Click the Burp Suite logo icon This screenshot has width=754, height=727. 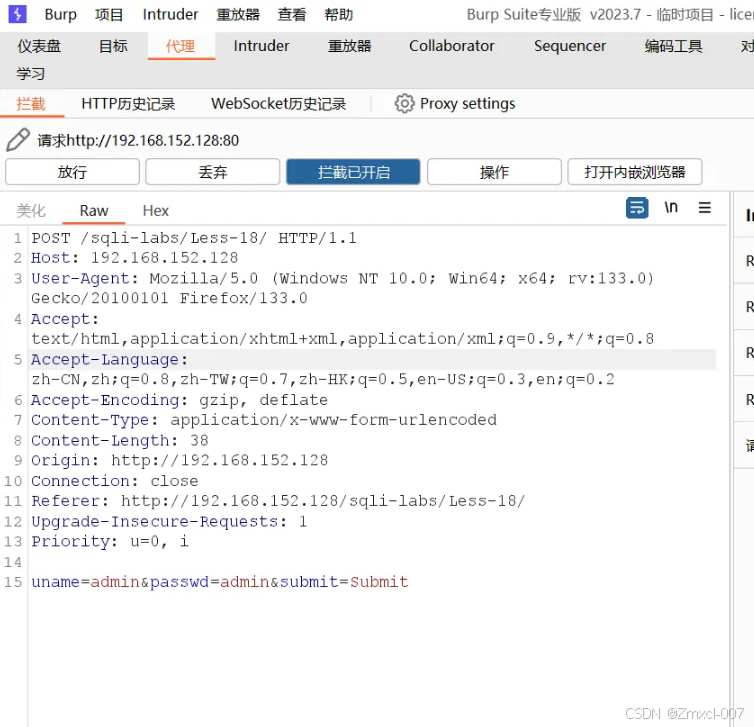pos(18,14)
